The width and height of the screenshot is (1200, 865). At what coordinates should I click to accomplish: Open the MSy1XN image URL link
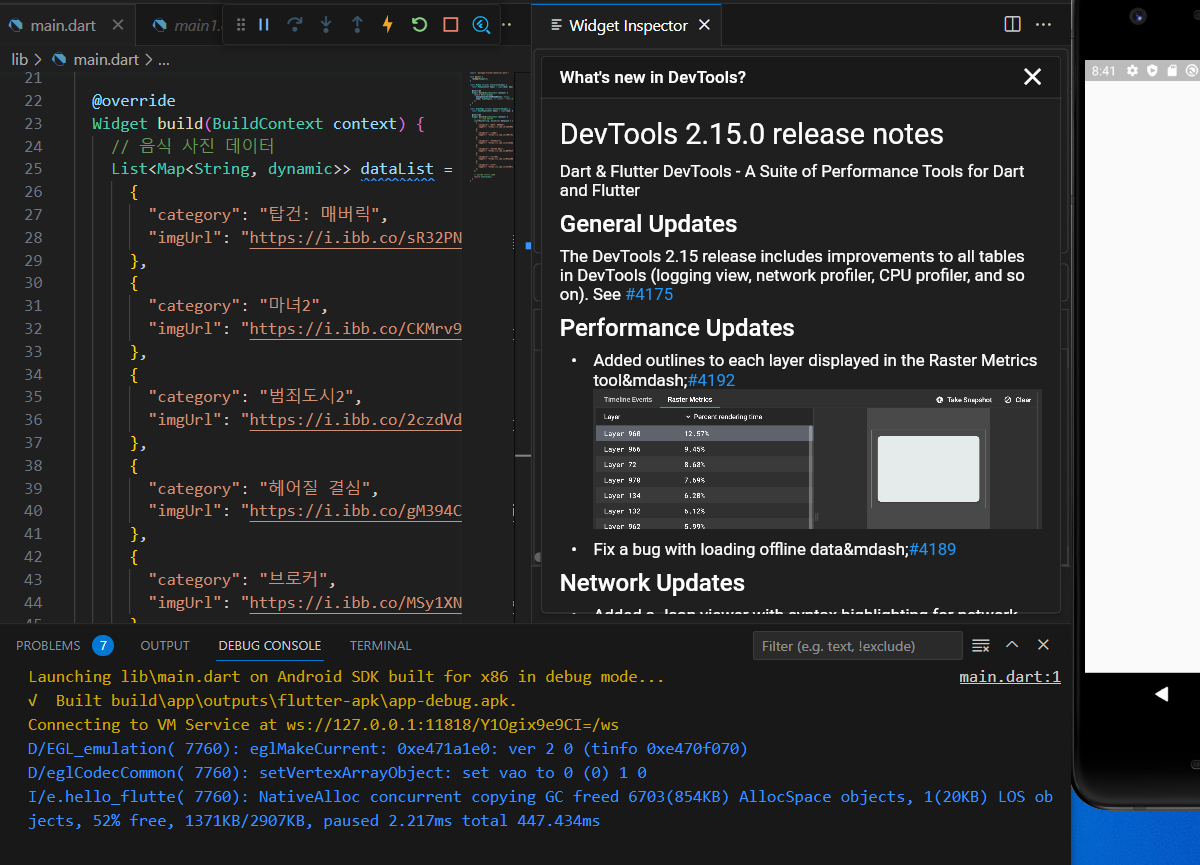coord(355,602)
